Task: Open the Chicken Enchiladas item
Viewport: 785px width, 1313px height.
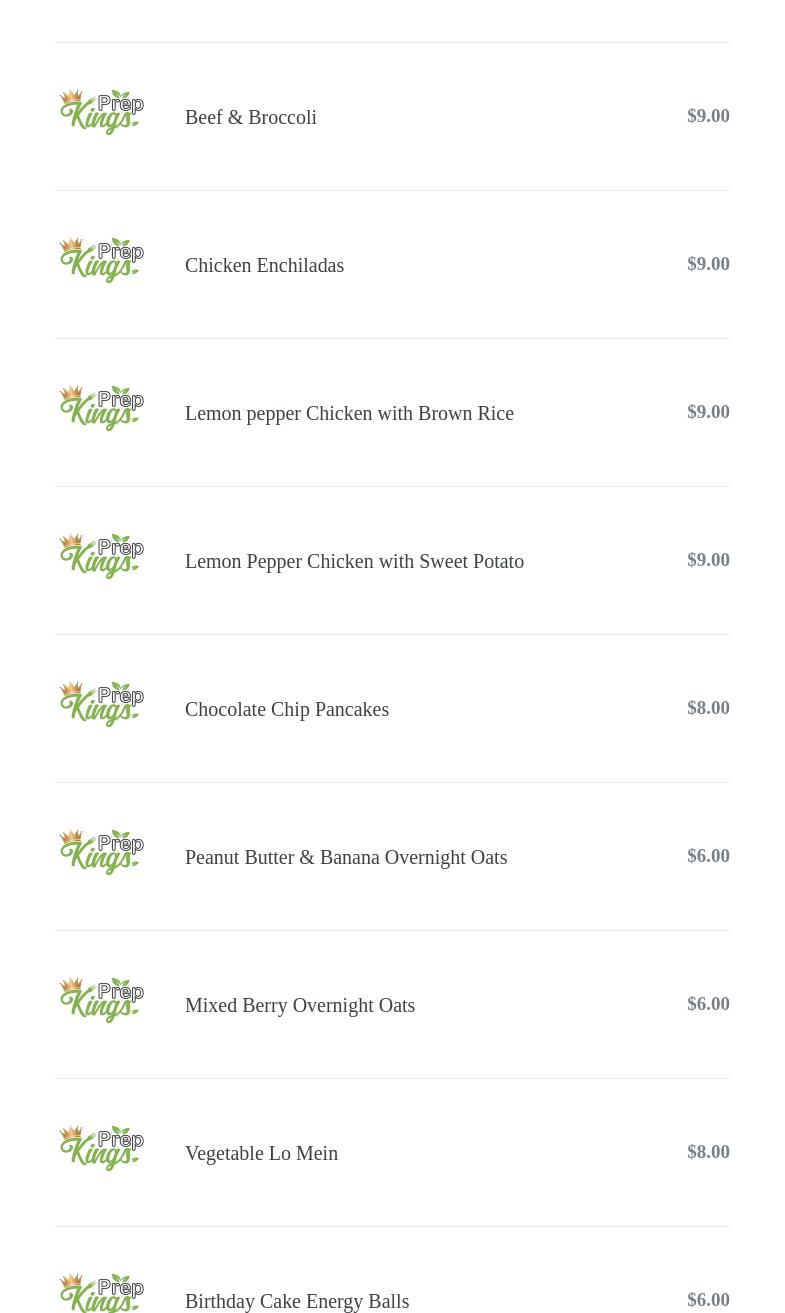Action: click(264, 265)
